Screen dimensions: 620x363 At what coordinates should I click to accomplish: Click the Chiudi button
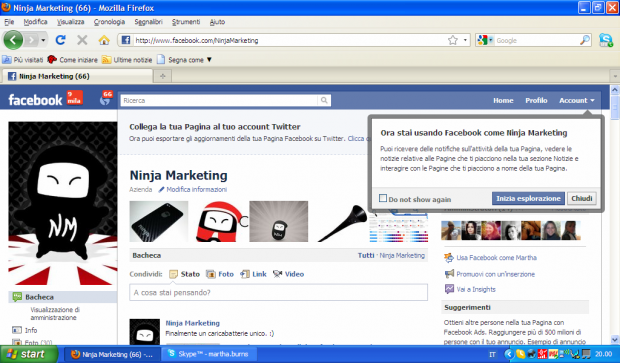click(x=581, y=199)
